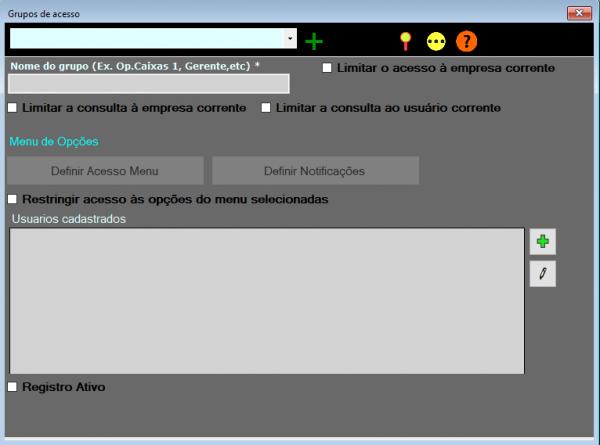Click the Menu de Opções heading
600x445 pixels.
point(53,142)
